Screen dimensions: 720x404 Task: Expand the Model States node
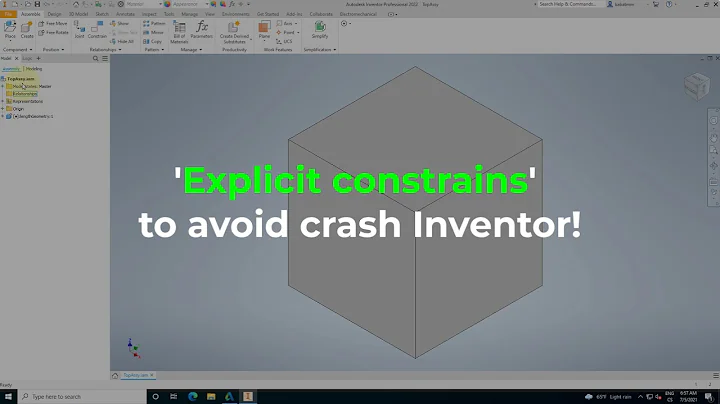(3, 86)
